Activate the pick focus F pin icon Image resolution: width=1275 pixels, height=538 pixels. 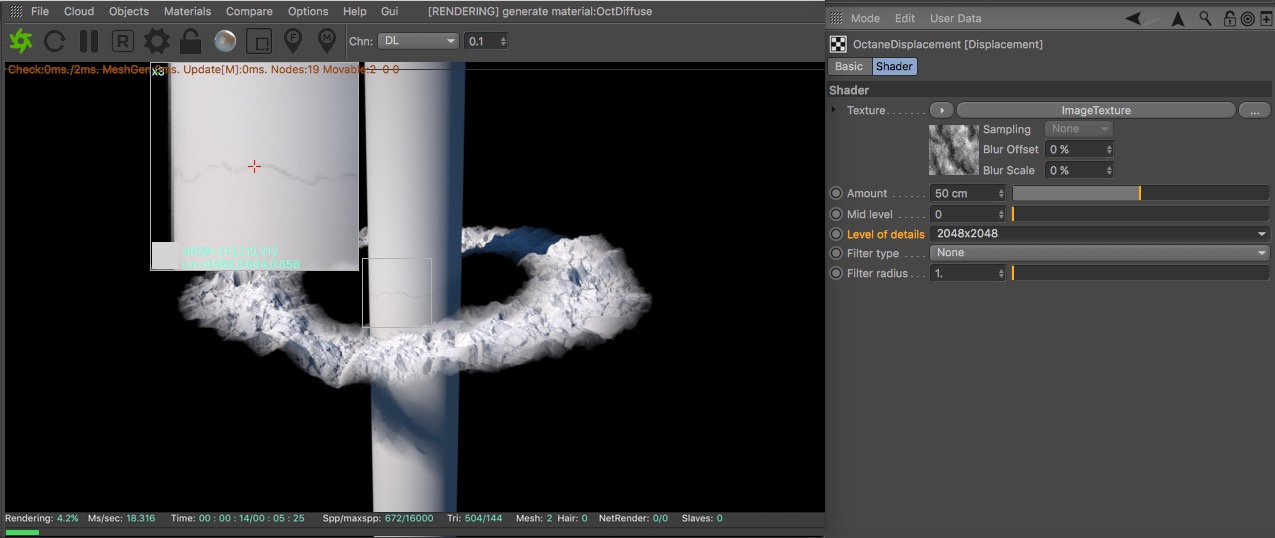(293, 41)
